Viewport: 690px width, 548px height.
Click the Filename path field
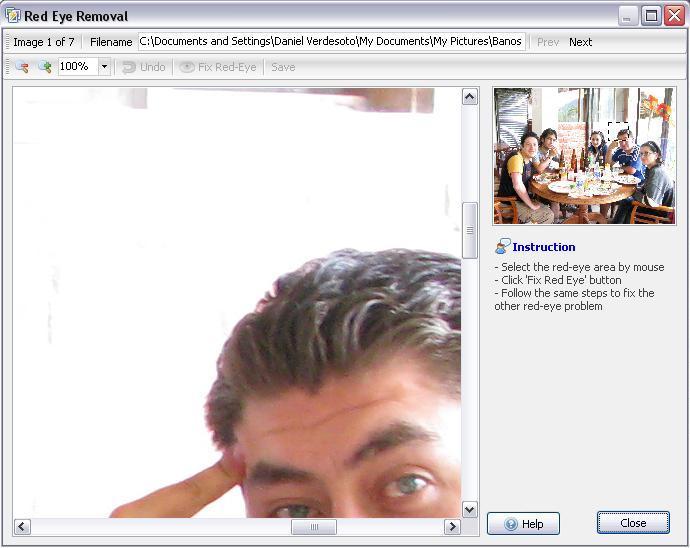pyautogui.click(x=331, y=41)
